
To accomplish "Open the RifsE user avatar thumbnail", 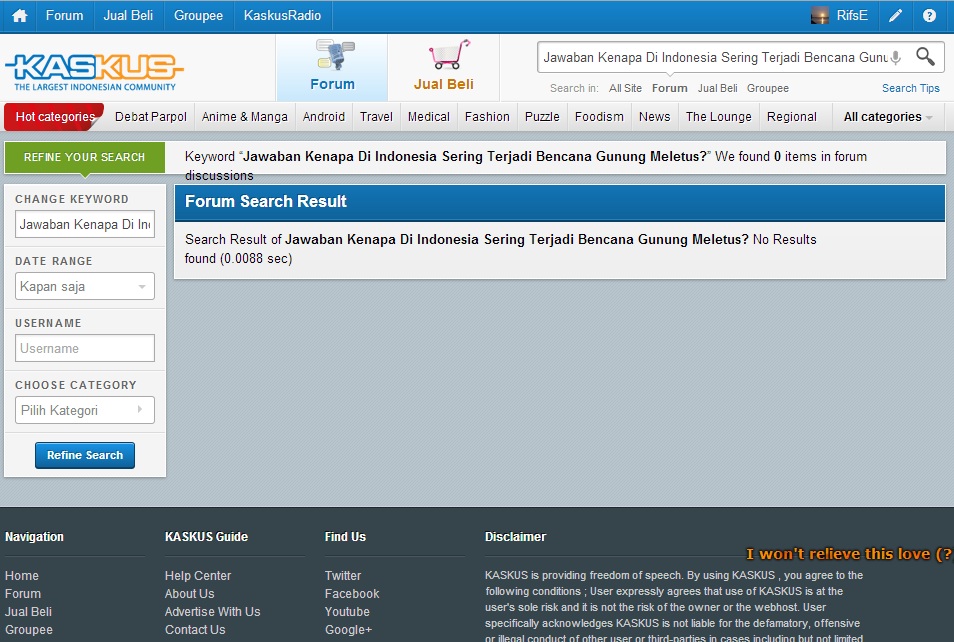I will (x=820, y=16).
